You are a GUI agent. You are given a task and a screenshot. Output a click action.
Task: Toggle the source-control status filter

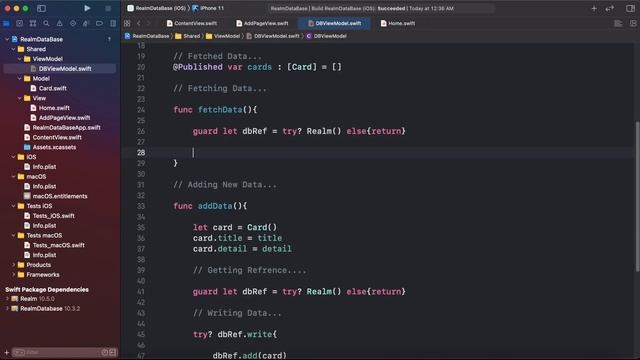113,352
